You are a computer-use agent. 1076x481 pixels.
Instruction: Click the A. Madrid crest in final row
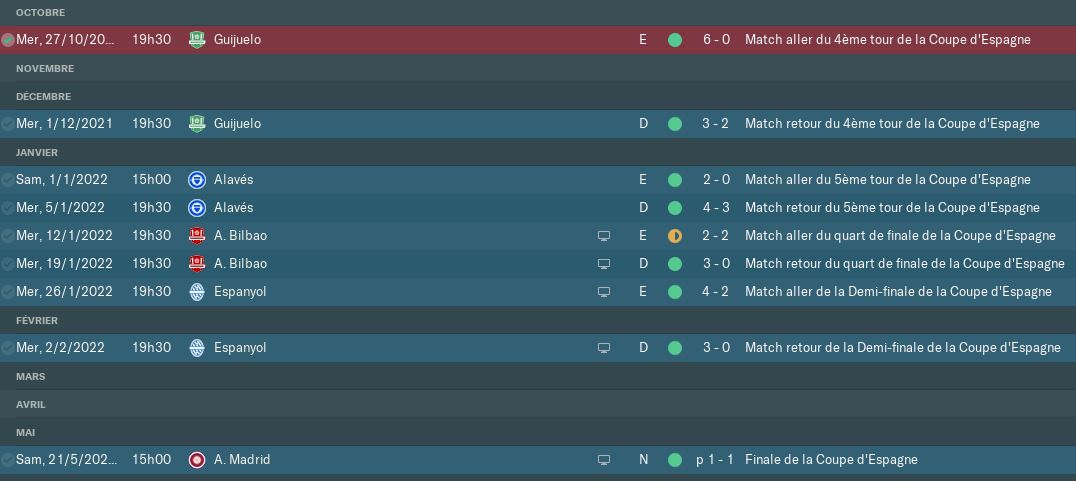[197, 460]
